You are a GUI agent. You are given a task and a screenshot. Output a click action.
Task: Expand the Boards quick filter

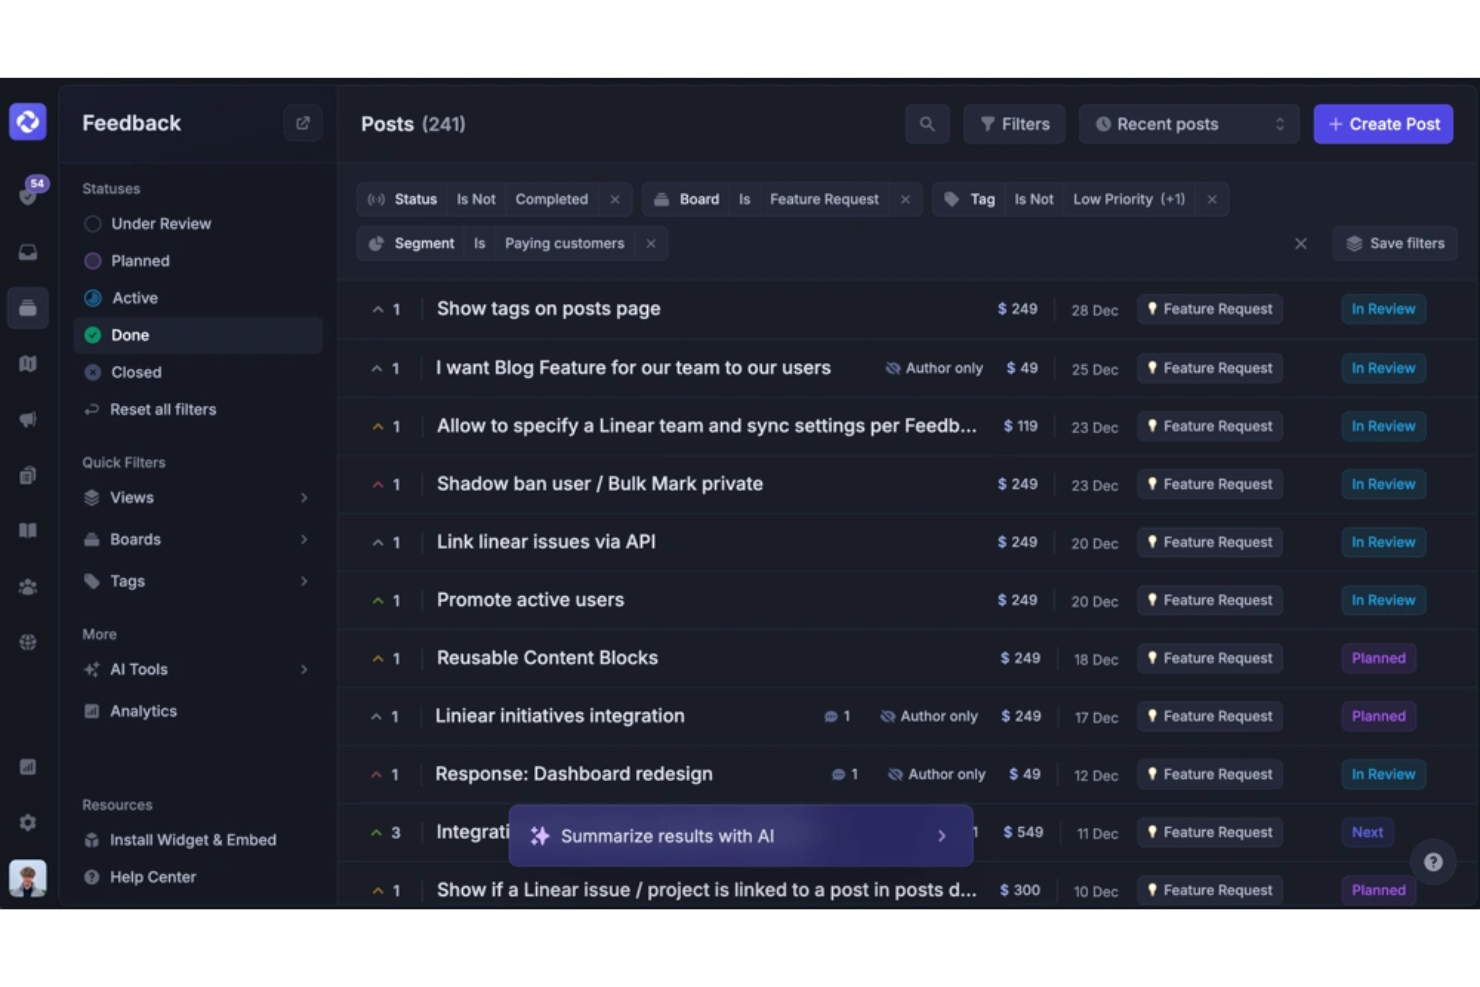pyautogui.click(x=198, y=540)
